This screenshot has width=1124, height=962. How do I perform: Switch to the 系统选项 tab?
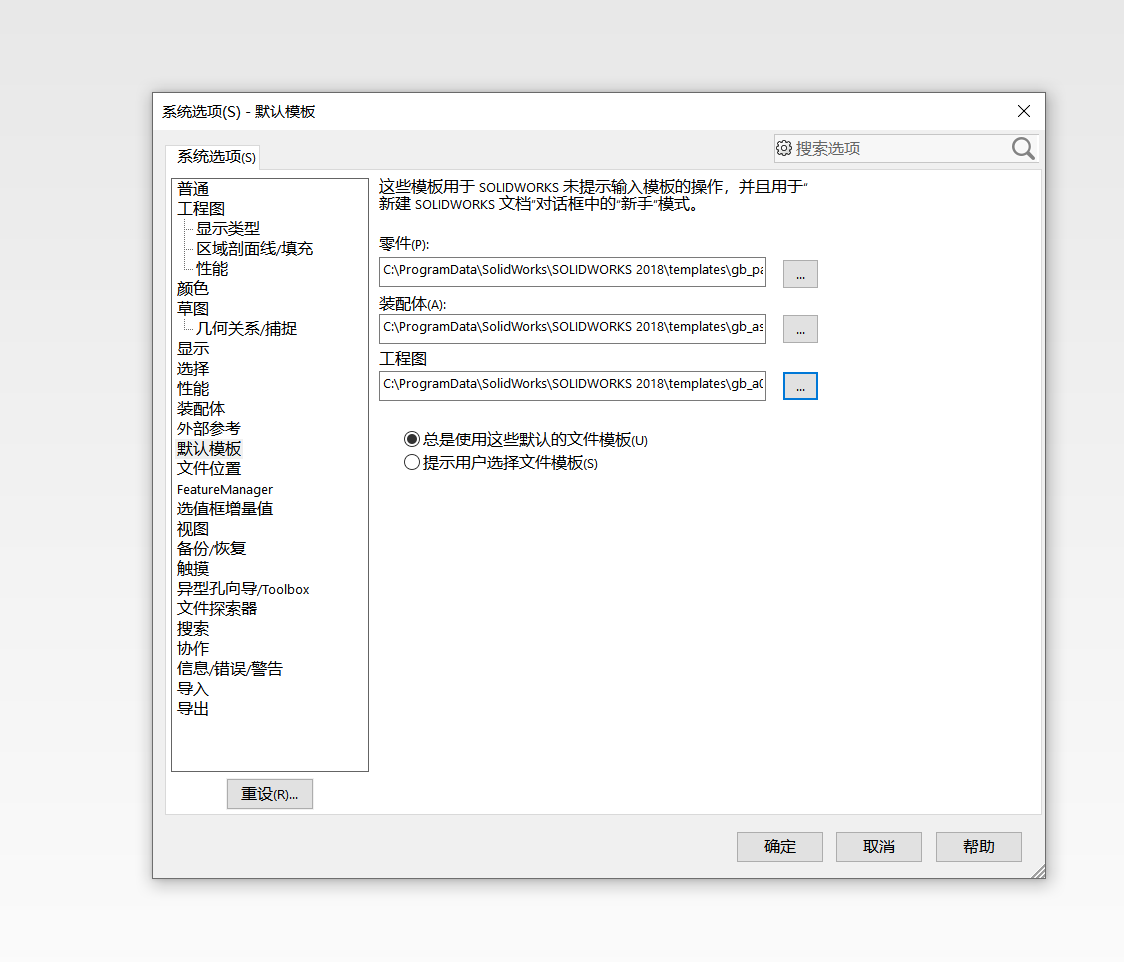tap(216, 157)
